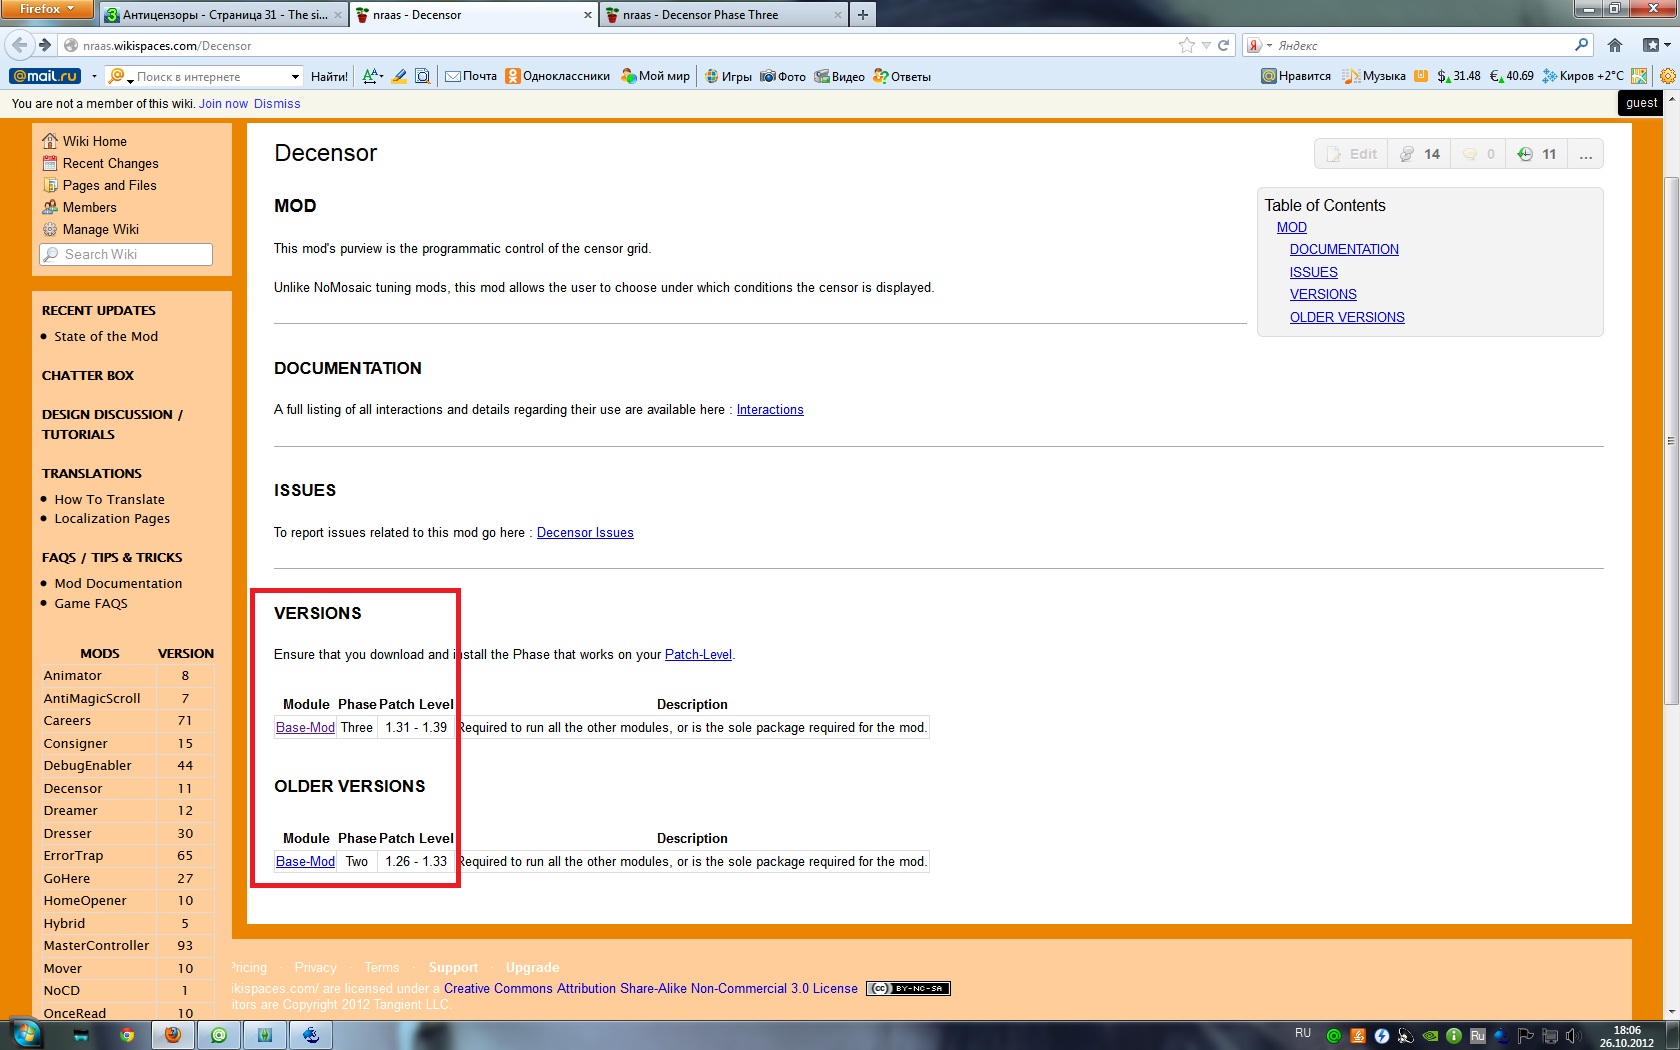Open the Interactions documentation link
Viewport: 1680px width, 1050px height.
pos(770,410)
